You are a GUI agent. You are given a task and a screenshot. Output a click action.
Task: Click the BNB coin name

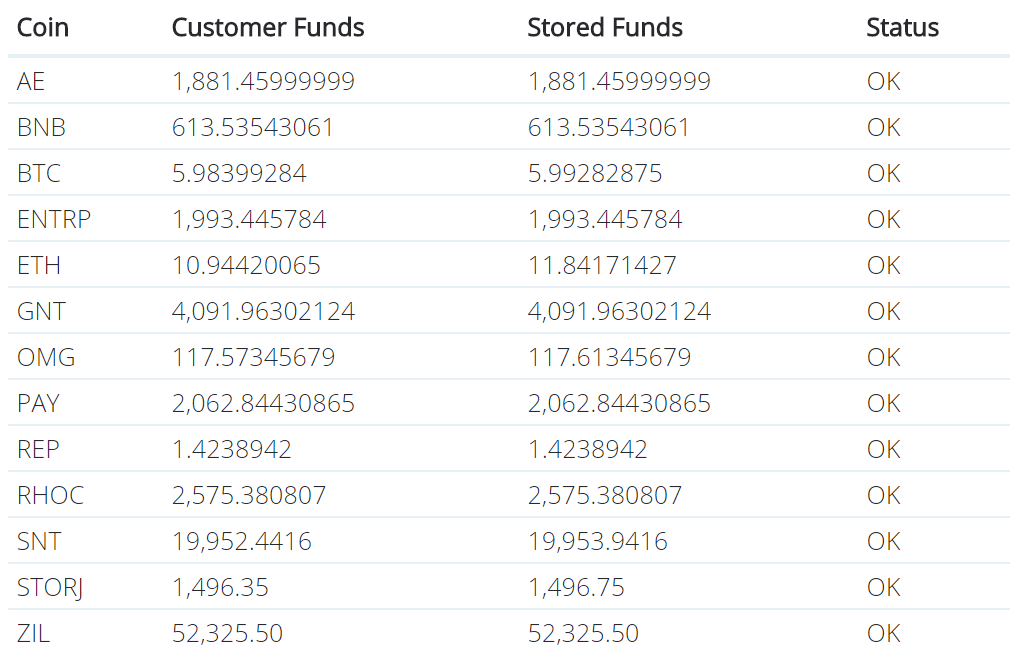pyautogui.click(x=41, y=128)
